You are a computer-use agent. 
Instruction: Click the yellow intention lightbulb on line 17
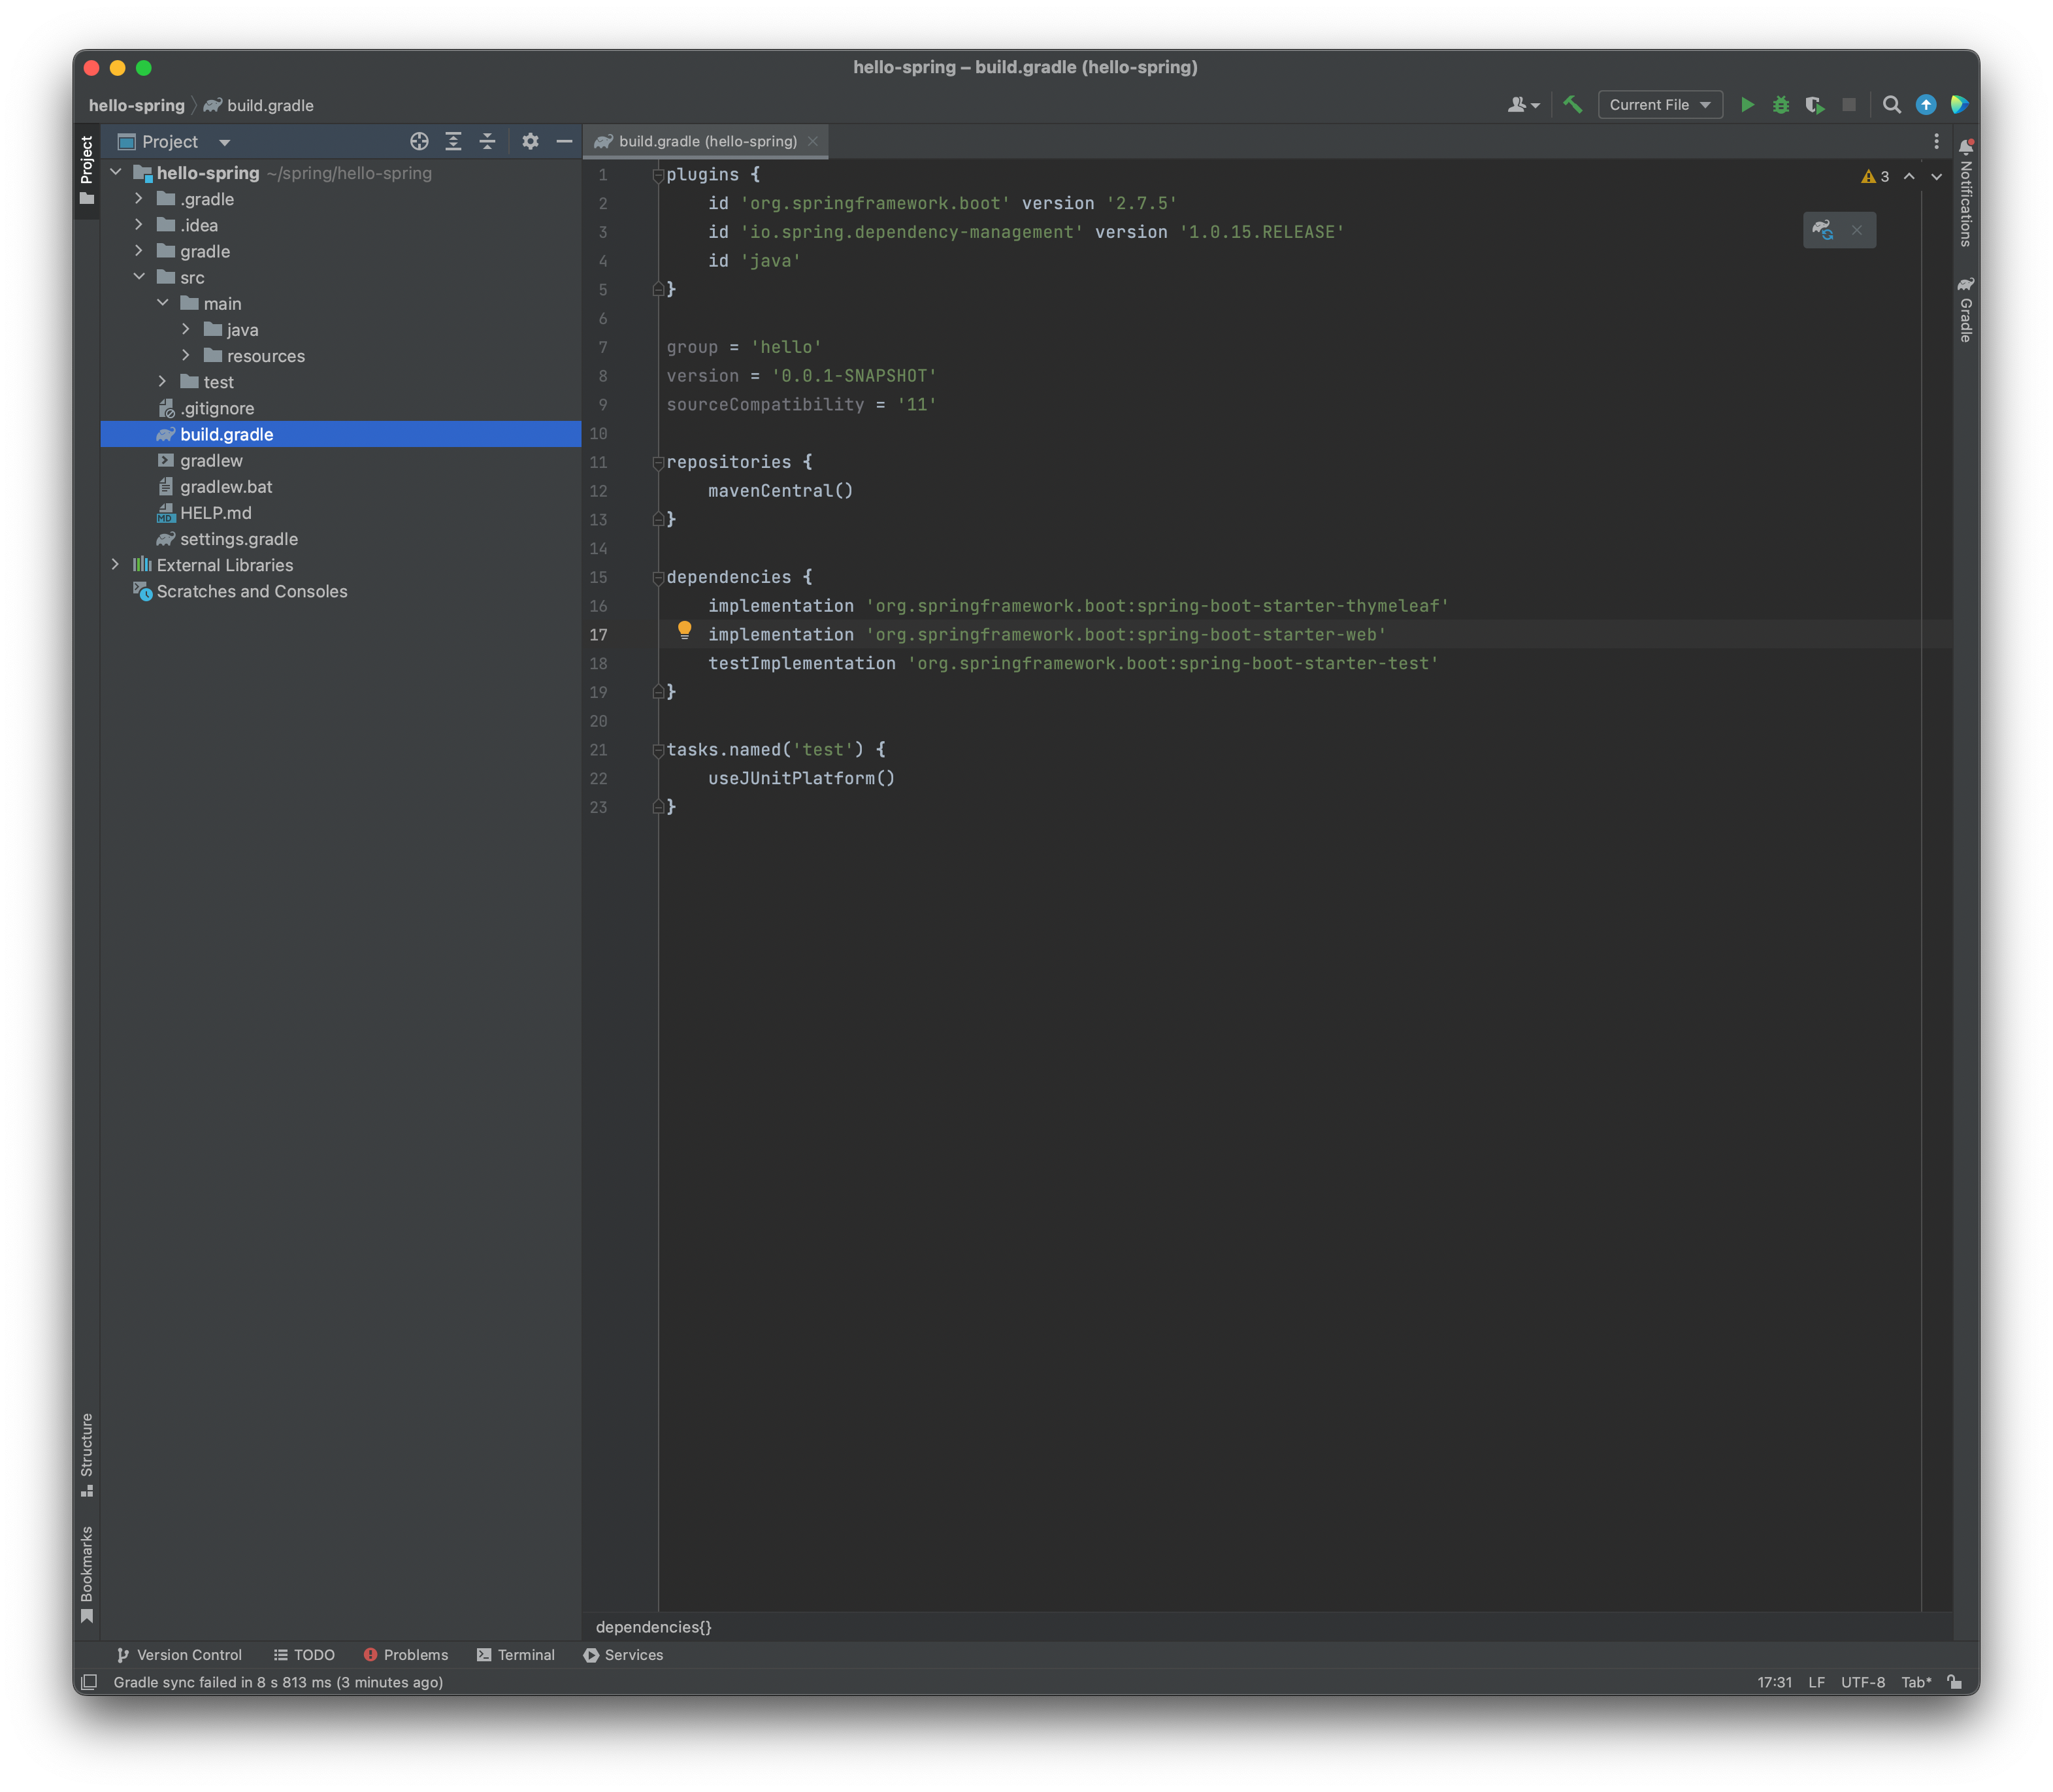point(684,630)
